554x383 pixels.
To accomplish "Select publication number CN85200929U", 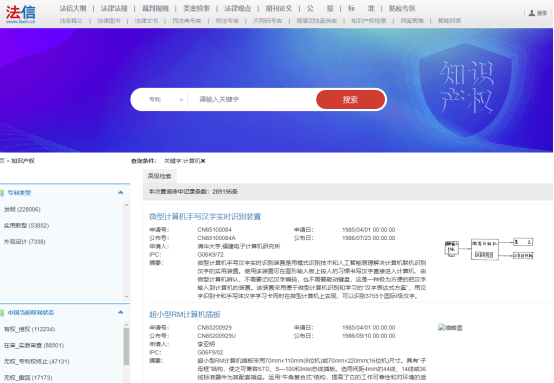I will pos(217,336).
